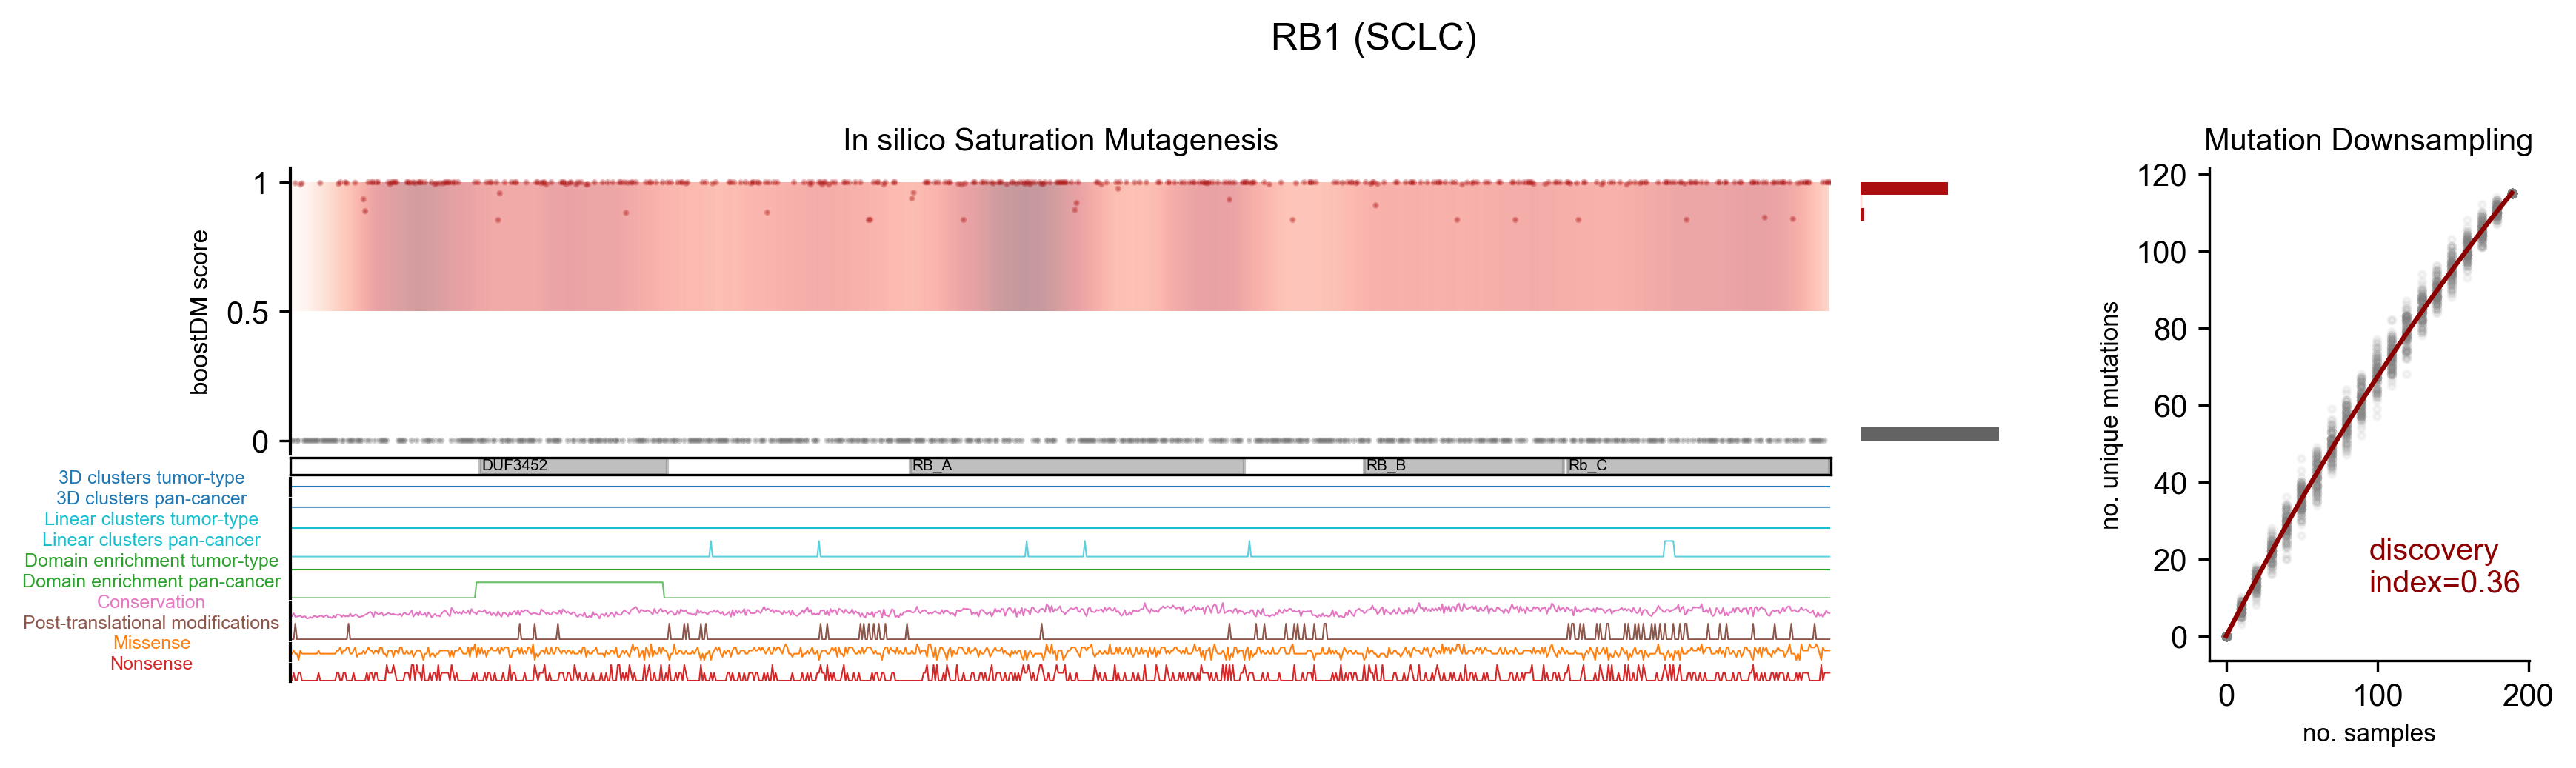The width and height of the screenshot is (2576, 768).
Task: Select 'Linear clusters pan-cancer' track label
Action: pyautogui.click(x=151, y=540)
